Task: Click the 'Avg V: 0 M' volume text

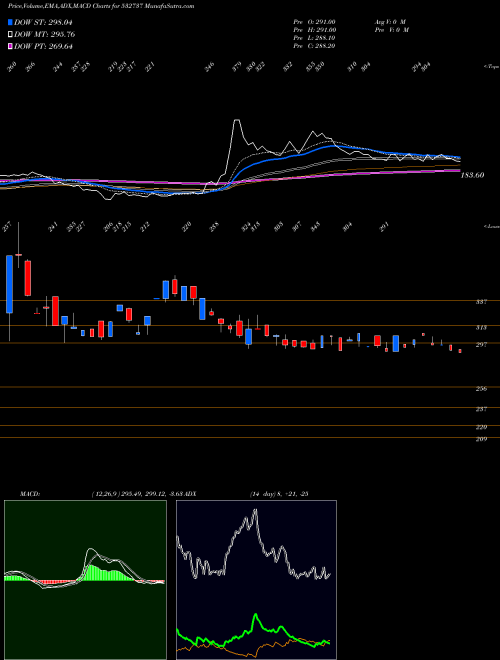Action: (389, 21)
